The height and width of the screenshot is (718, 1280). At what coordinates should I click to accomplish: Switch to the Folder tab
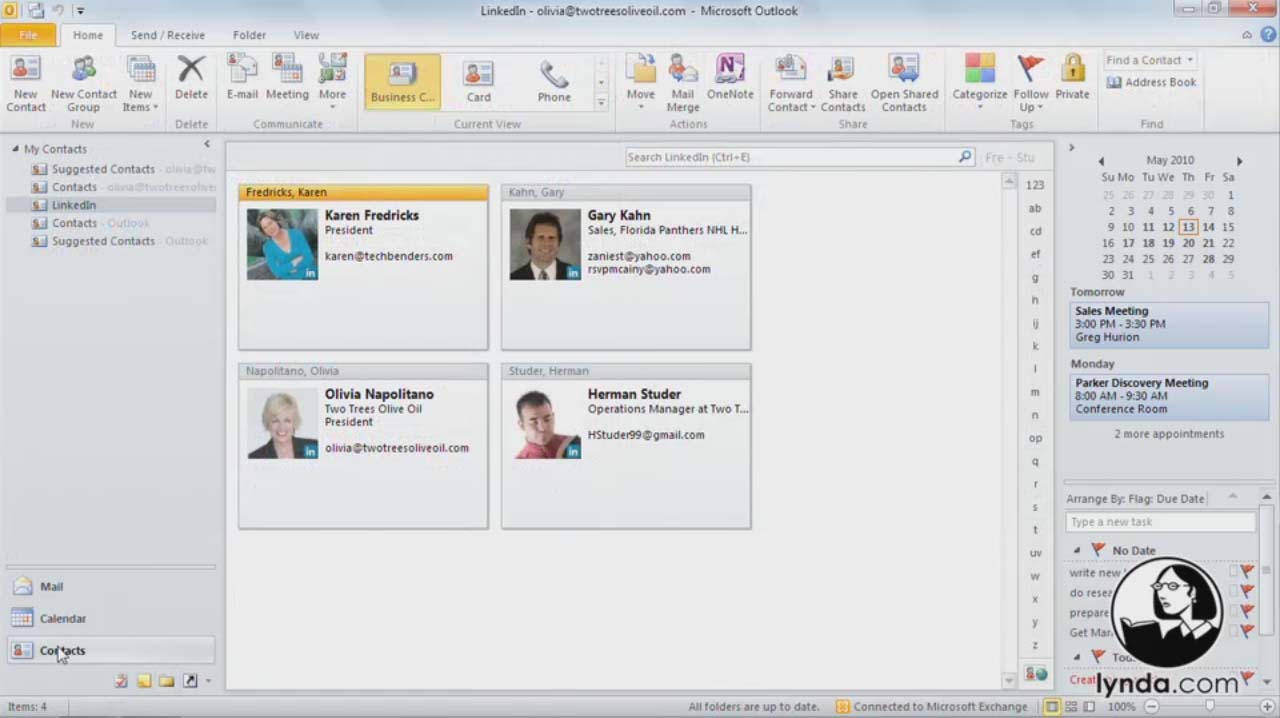coord(249,35)
